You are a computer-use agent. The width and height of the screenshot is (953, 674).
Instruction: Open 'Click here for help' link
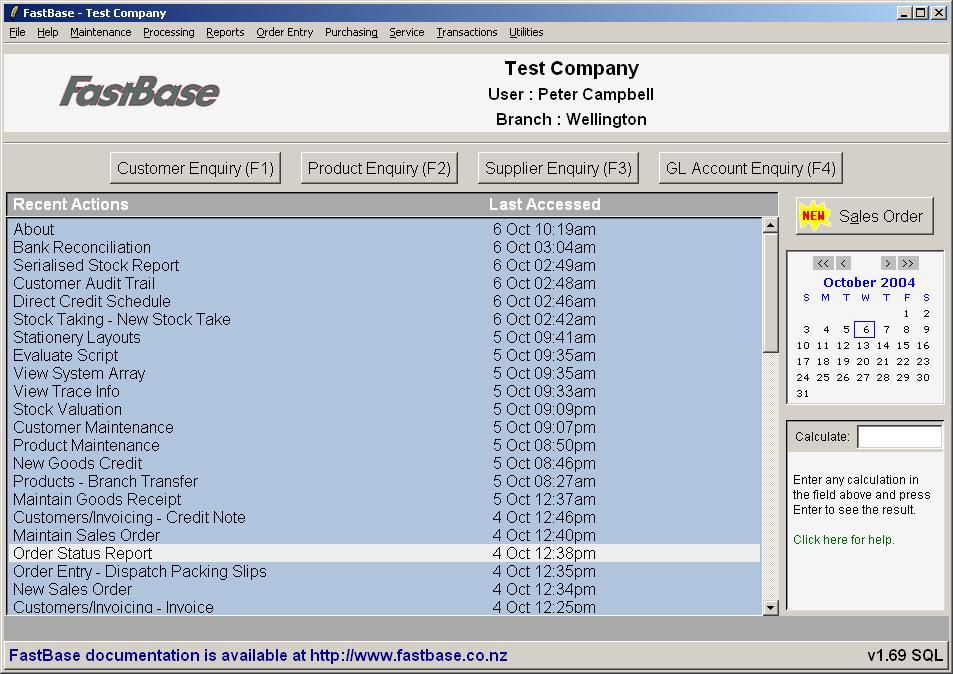[843, 540]
